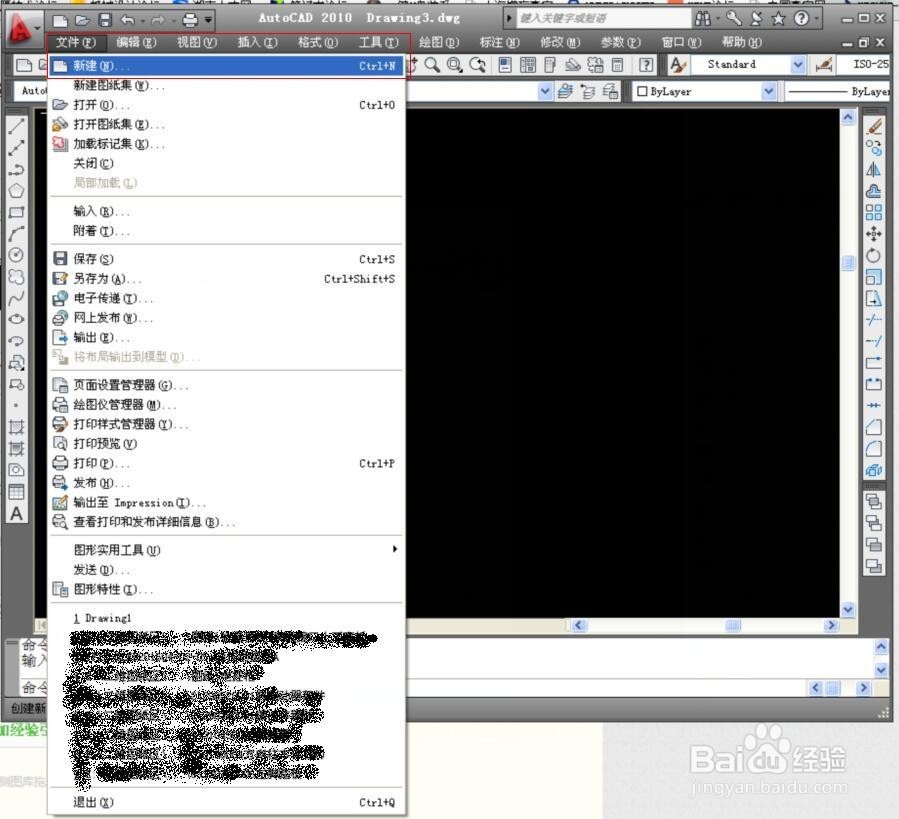Click the Help question mark toolbar icon
The width and height of the screenshot is (899, 819).
(646, 65)
